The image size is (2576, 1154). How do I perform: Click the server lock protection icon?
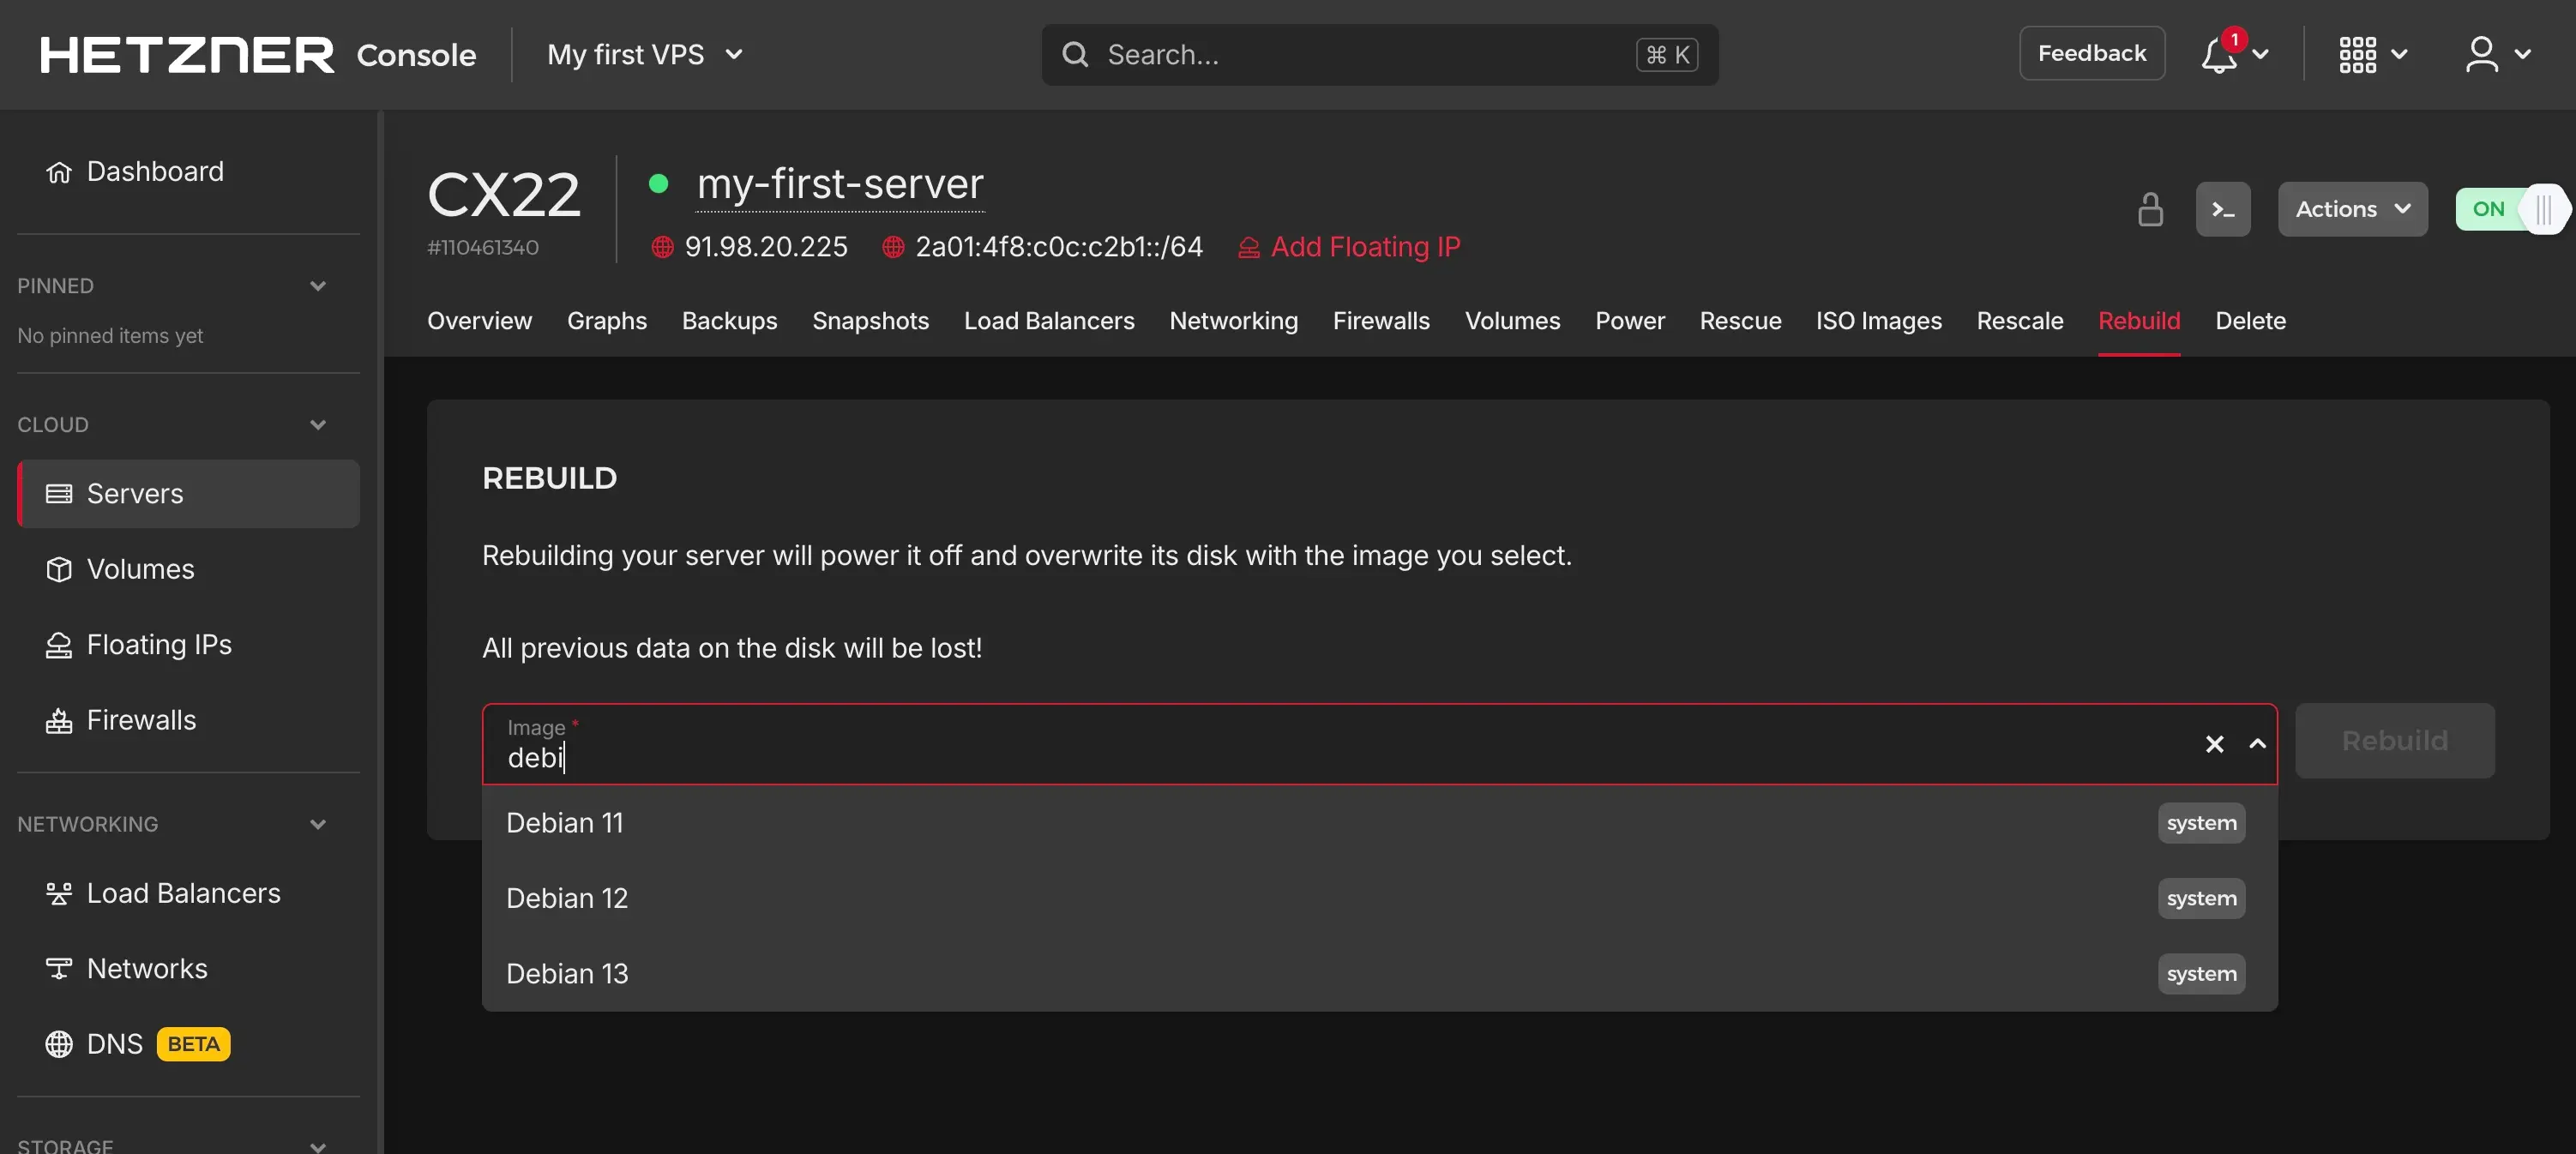2150,209
